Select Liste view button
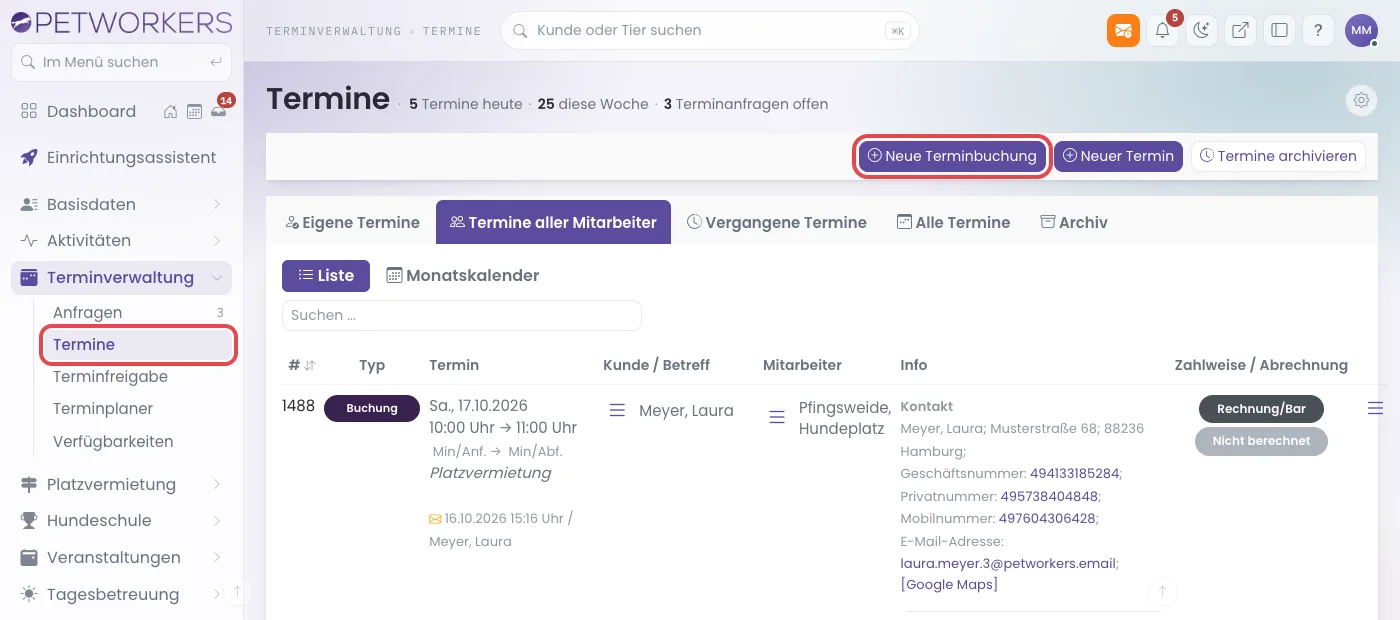Viewport: 1400px width, 620px height. 326,275
